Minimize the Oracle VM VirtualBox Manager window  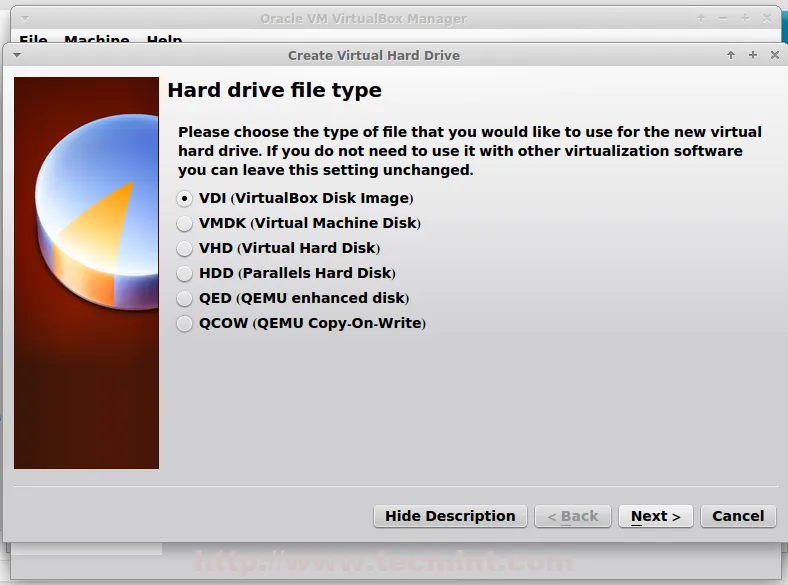coord(722,18)
